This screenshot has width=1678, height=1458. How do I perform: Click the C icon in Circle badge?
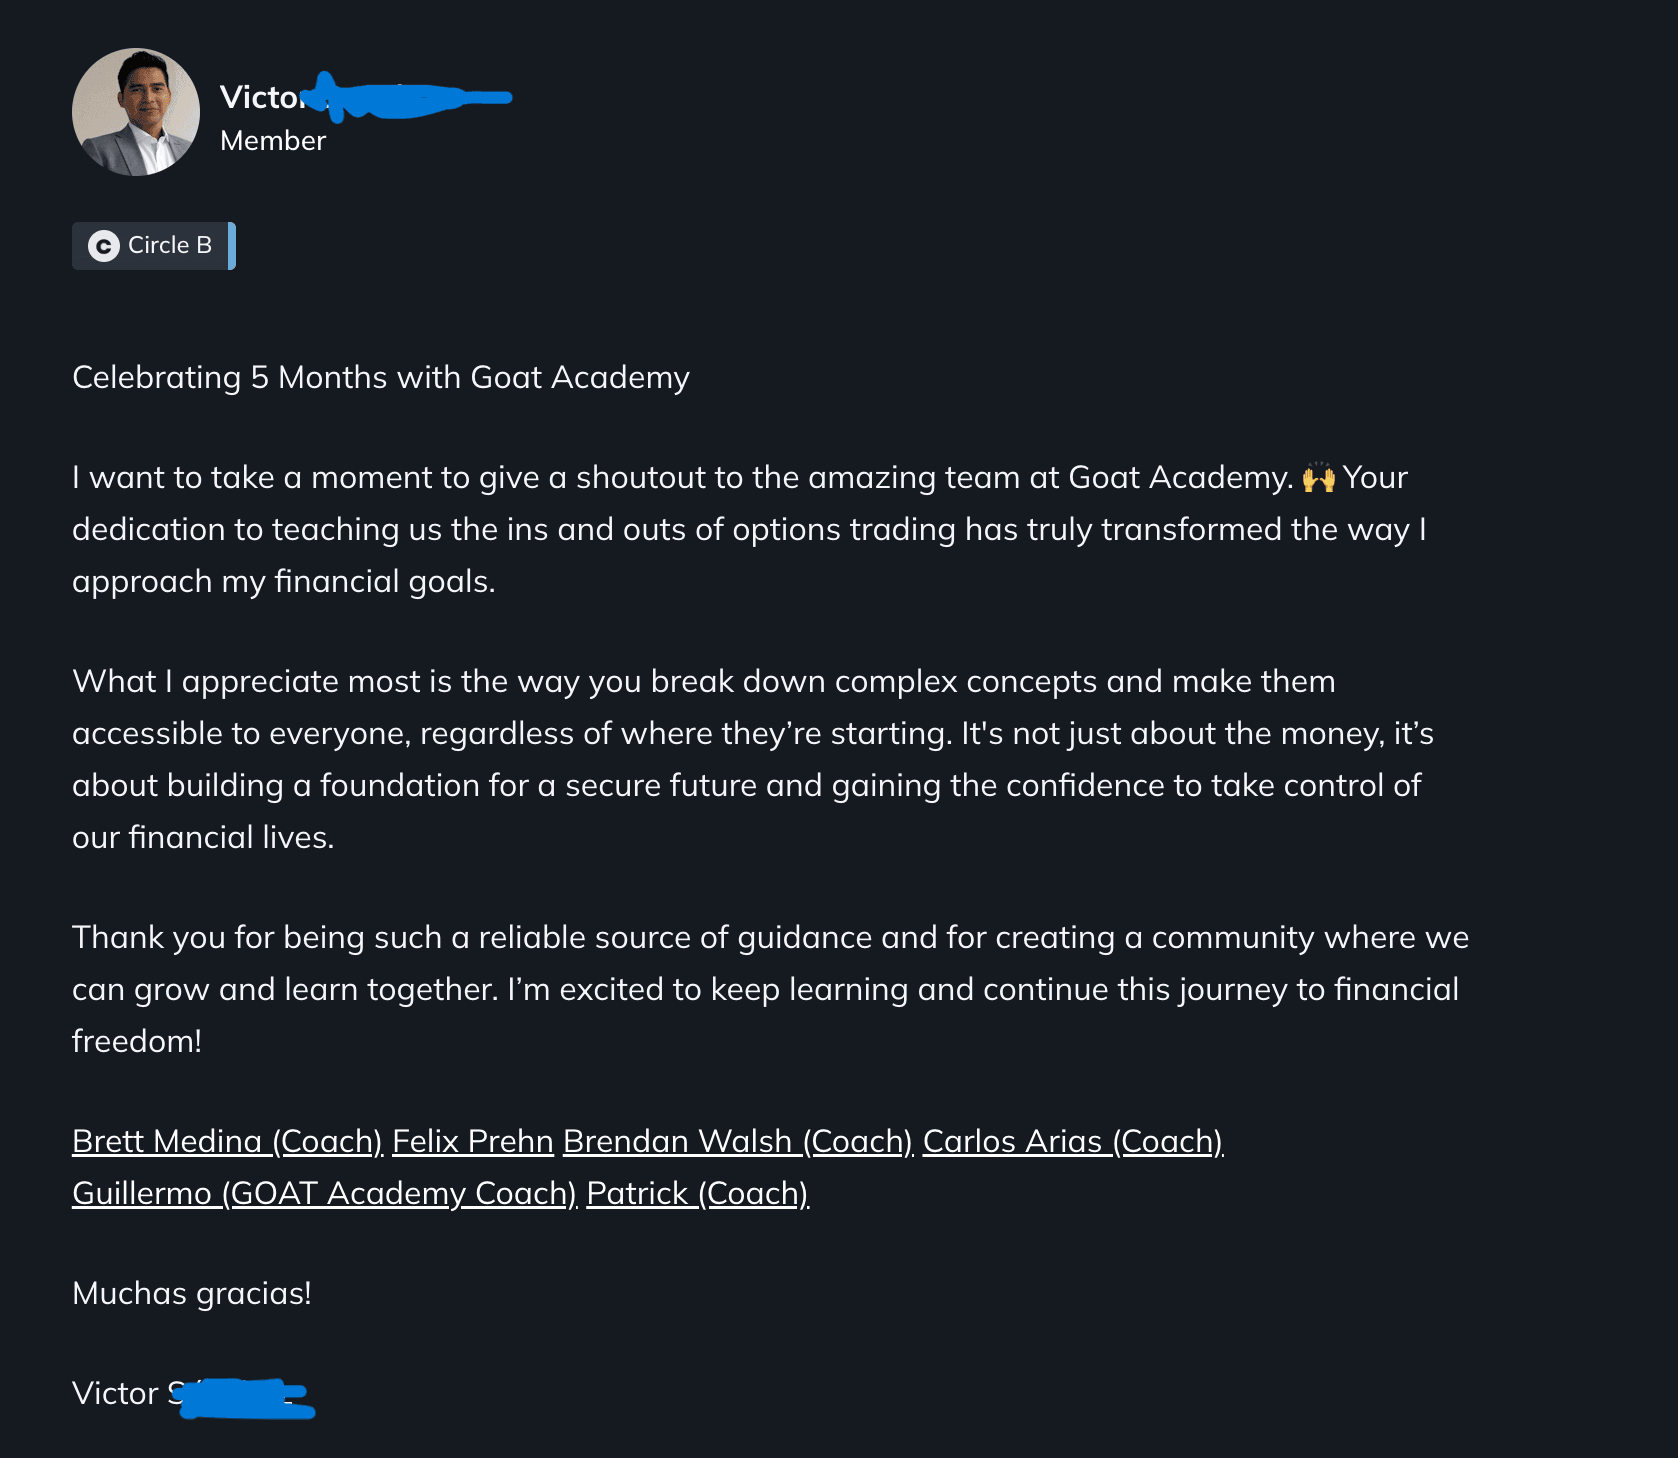(x=104, y=246)
